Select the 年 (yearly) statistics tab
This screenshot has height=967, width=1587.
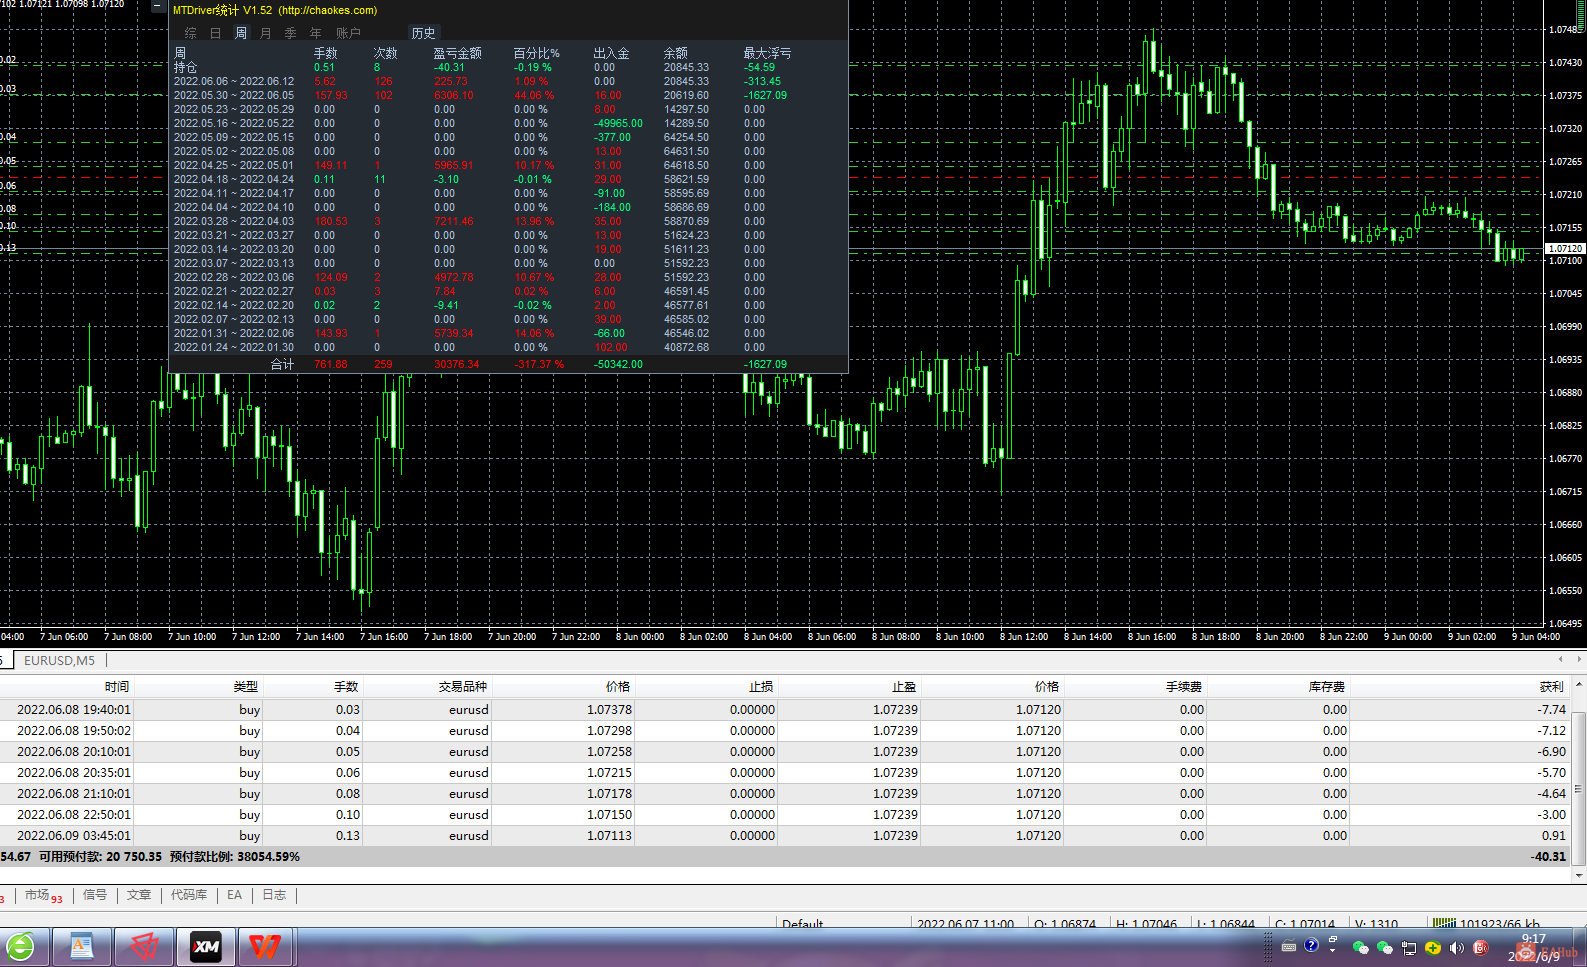pyautogui.click(x=315, y=33)
